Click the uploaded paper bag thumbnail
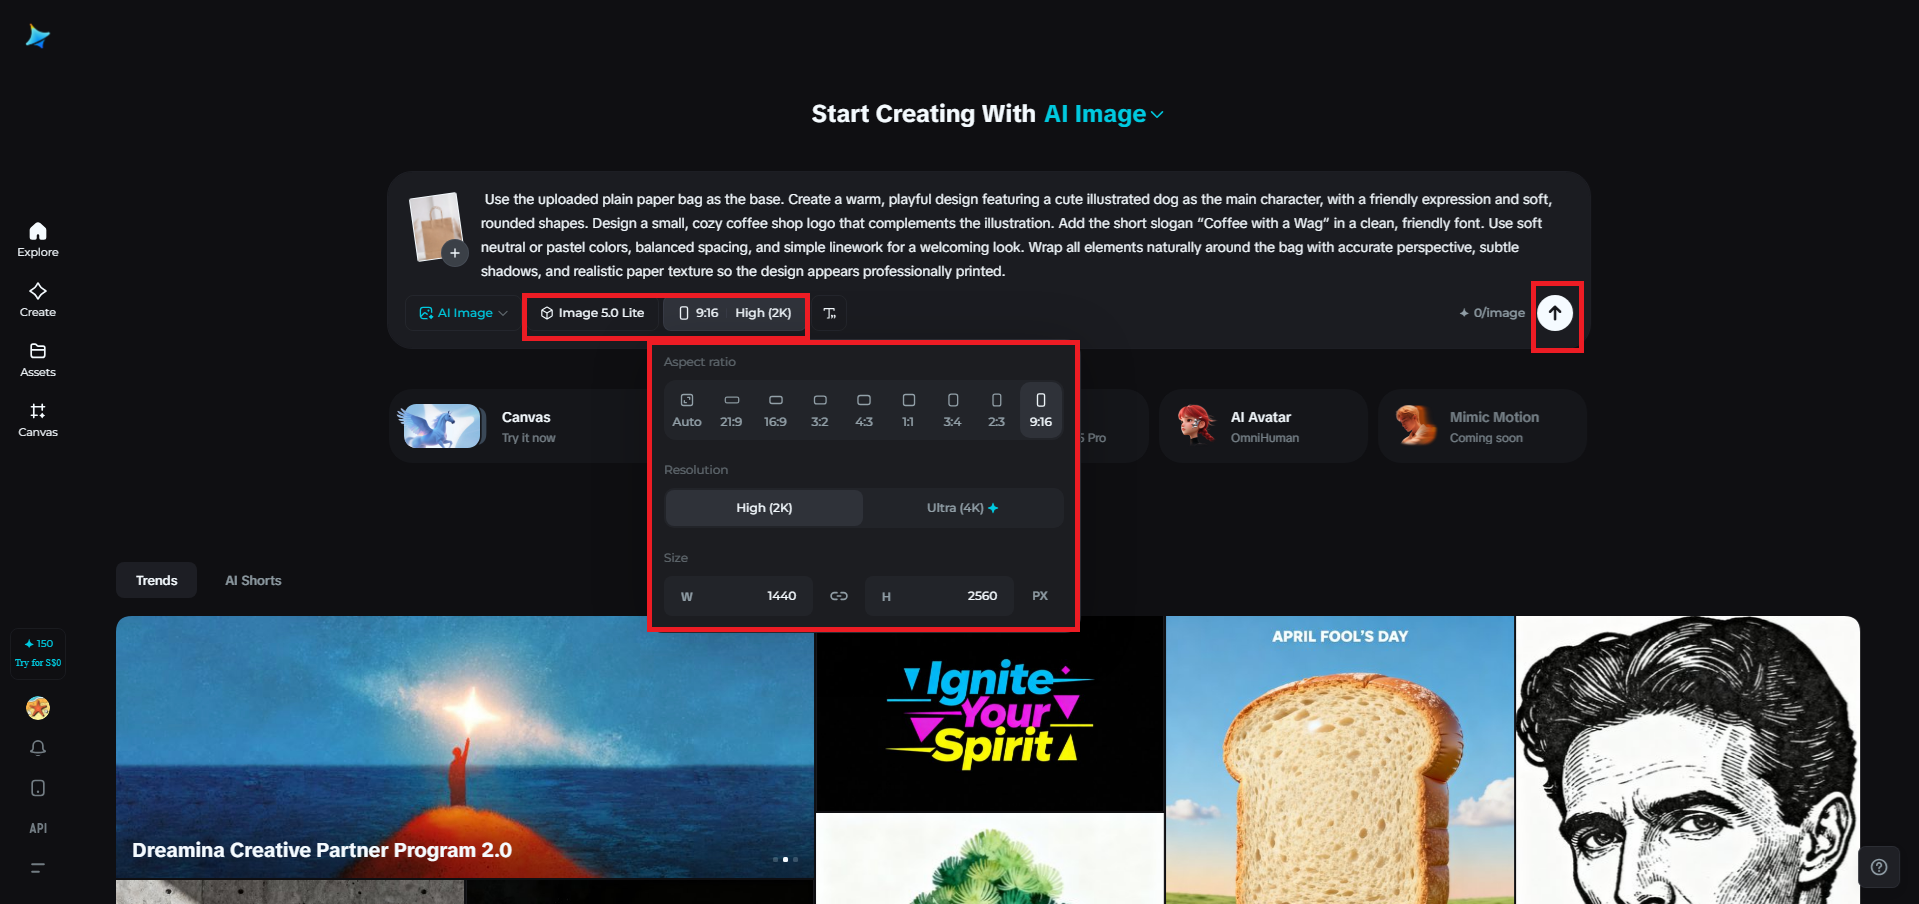 point(436,226)
